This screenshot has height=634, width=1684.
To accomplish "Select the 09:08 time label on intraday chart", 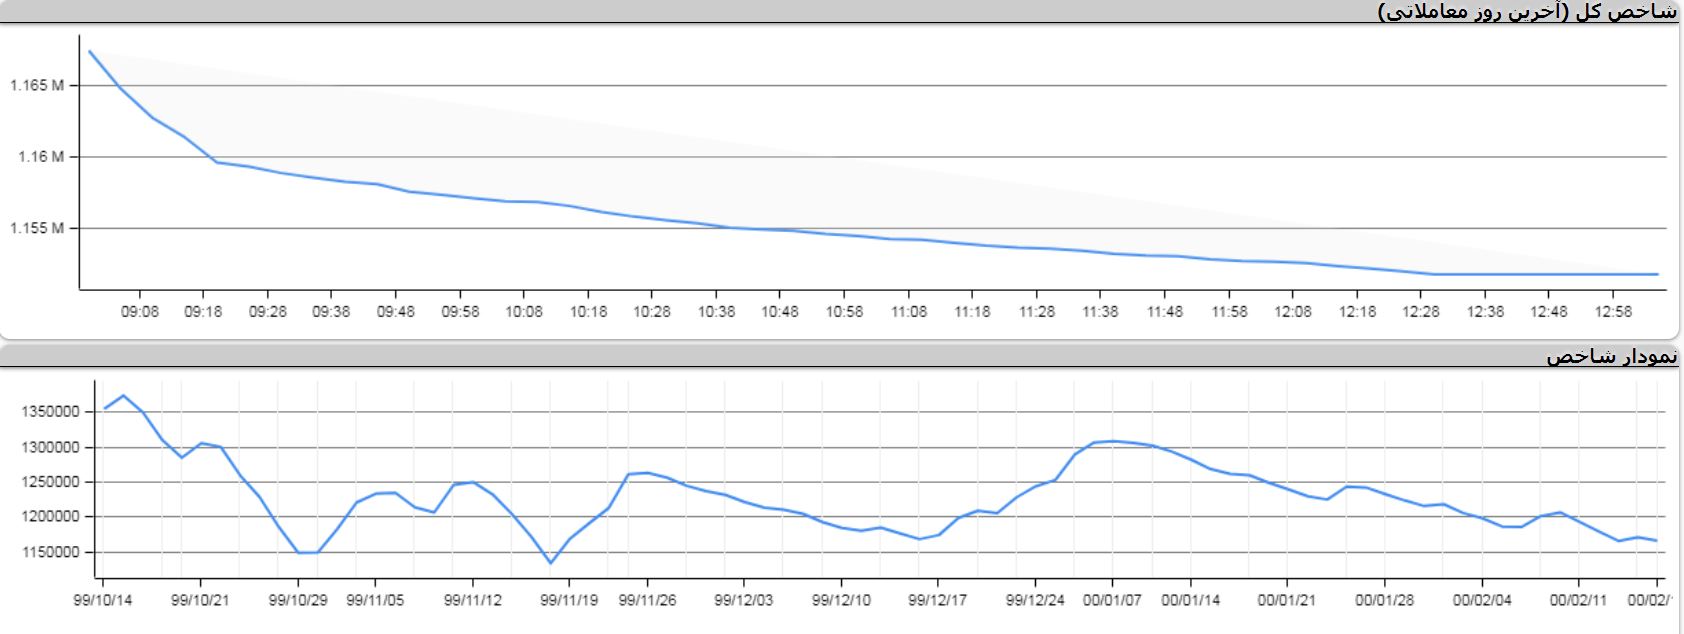I will click(x=139, y=312).
